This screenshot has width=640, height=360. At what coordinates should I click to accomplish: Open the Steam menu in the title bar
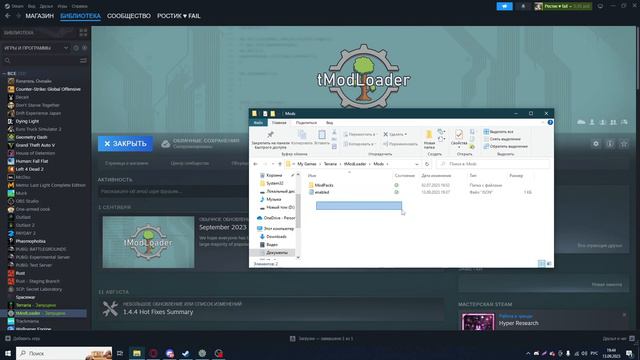[x=14, y=6]
